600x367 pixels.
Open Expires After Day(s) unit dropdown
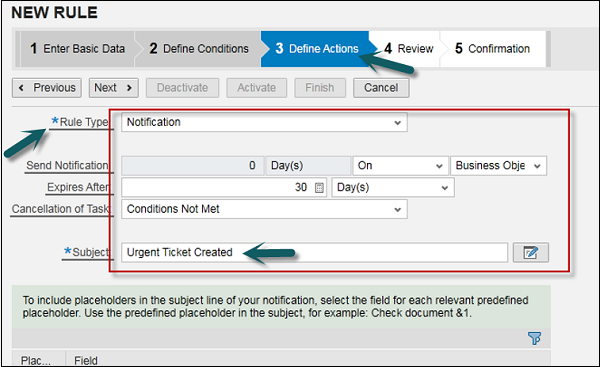coord(393,188)
